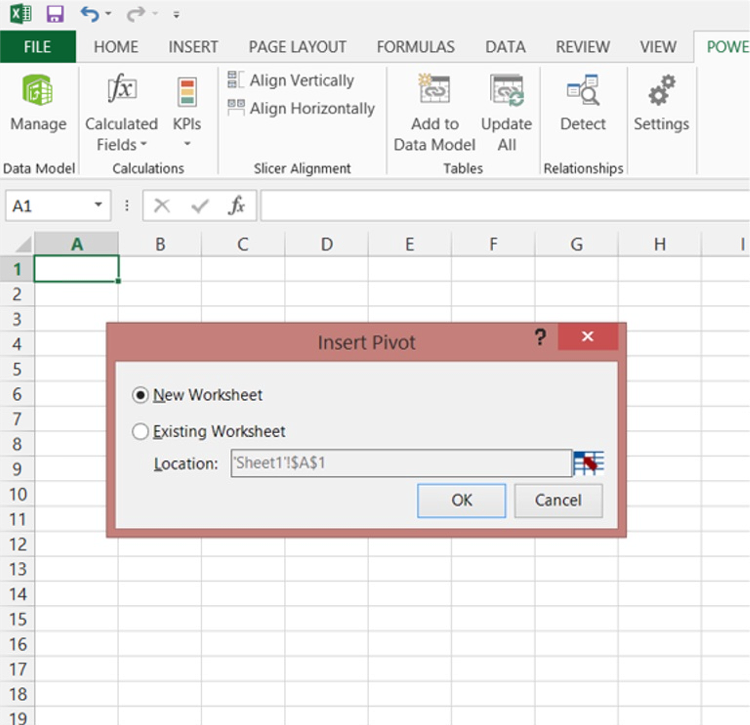This screenshot has height=725, width=750.
Task: Cancel formula entry with the X icon
Action: click(x=162, y=206)
